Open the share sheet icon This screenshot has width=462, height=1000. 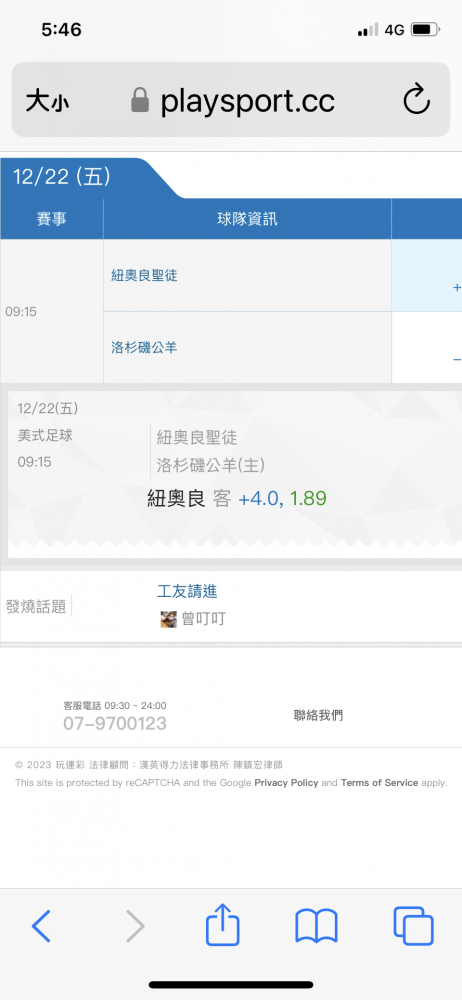coord(223,924)
